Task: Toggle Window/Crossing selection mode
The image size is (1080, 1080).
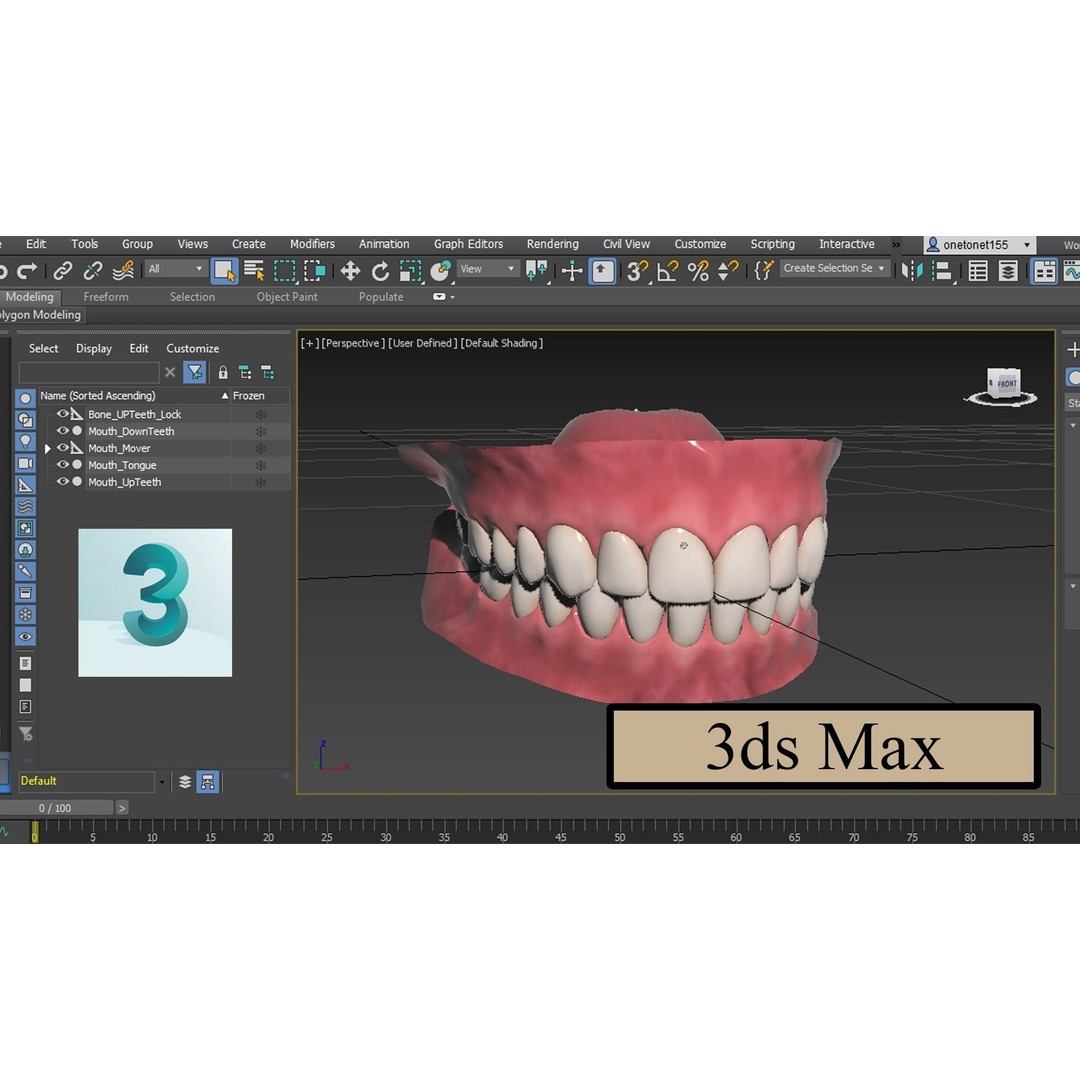Action: coord(315,271)
